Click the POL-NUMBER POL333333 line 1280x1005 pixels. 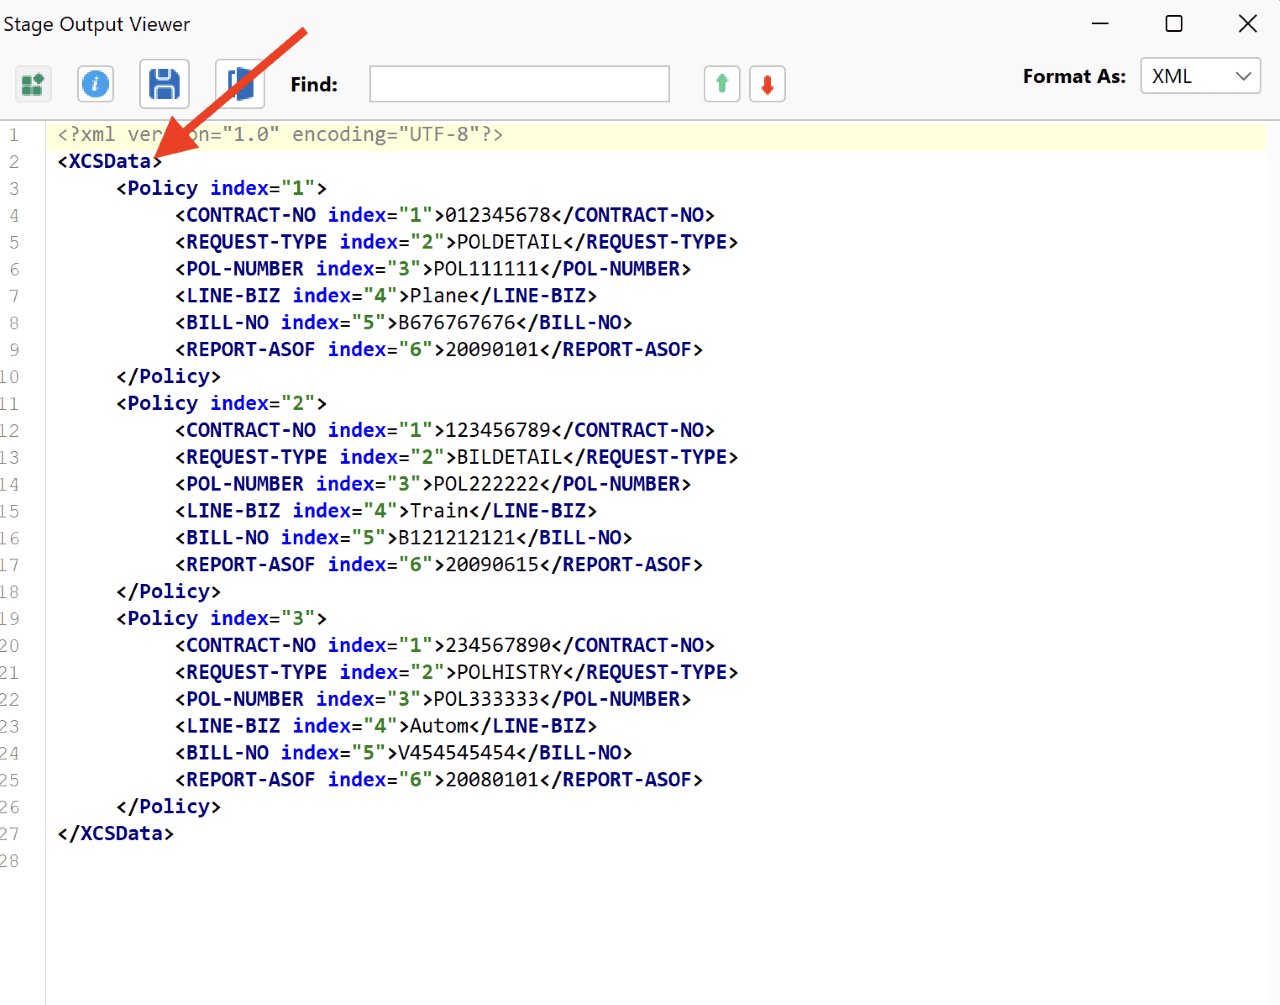click(433, 699)
